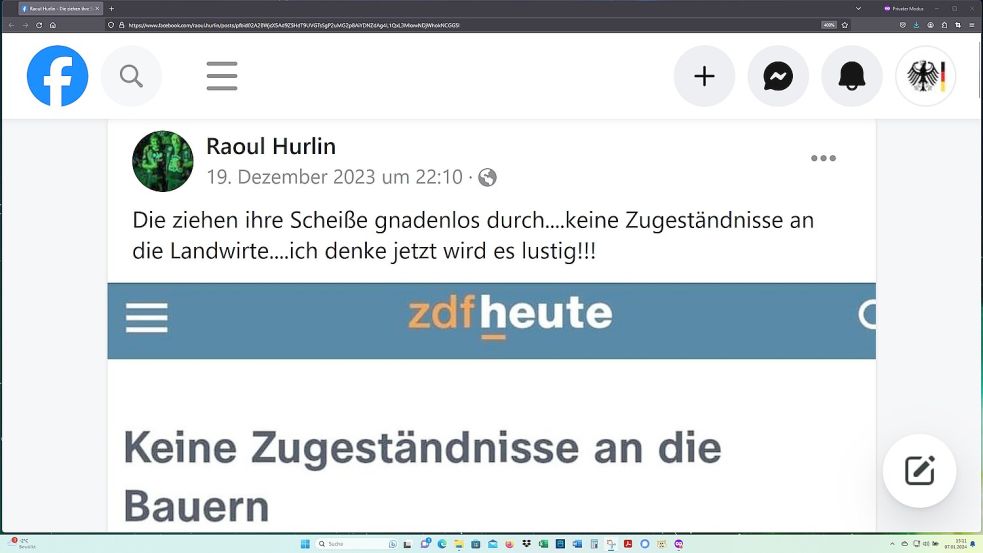Open the create plus menu
Screen dimensions: 983x553
click(x=704, y=76)
